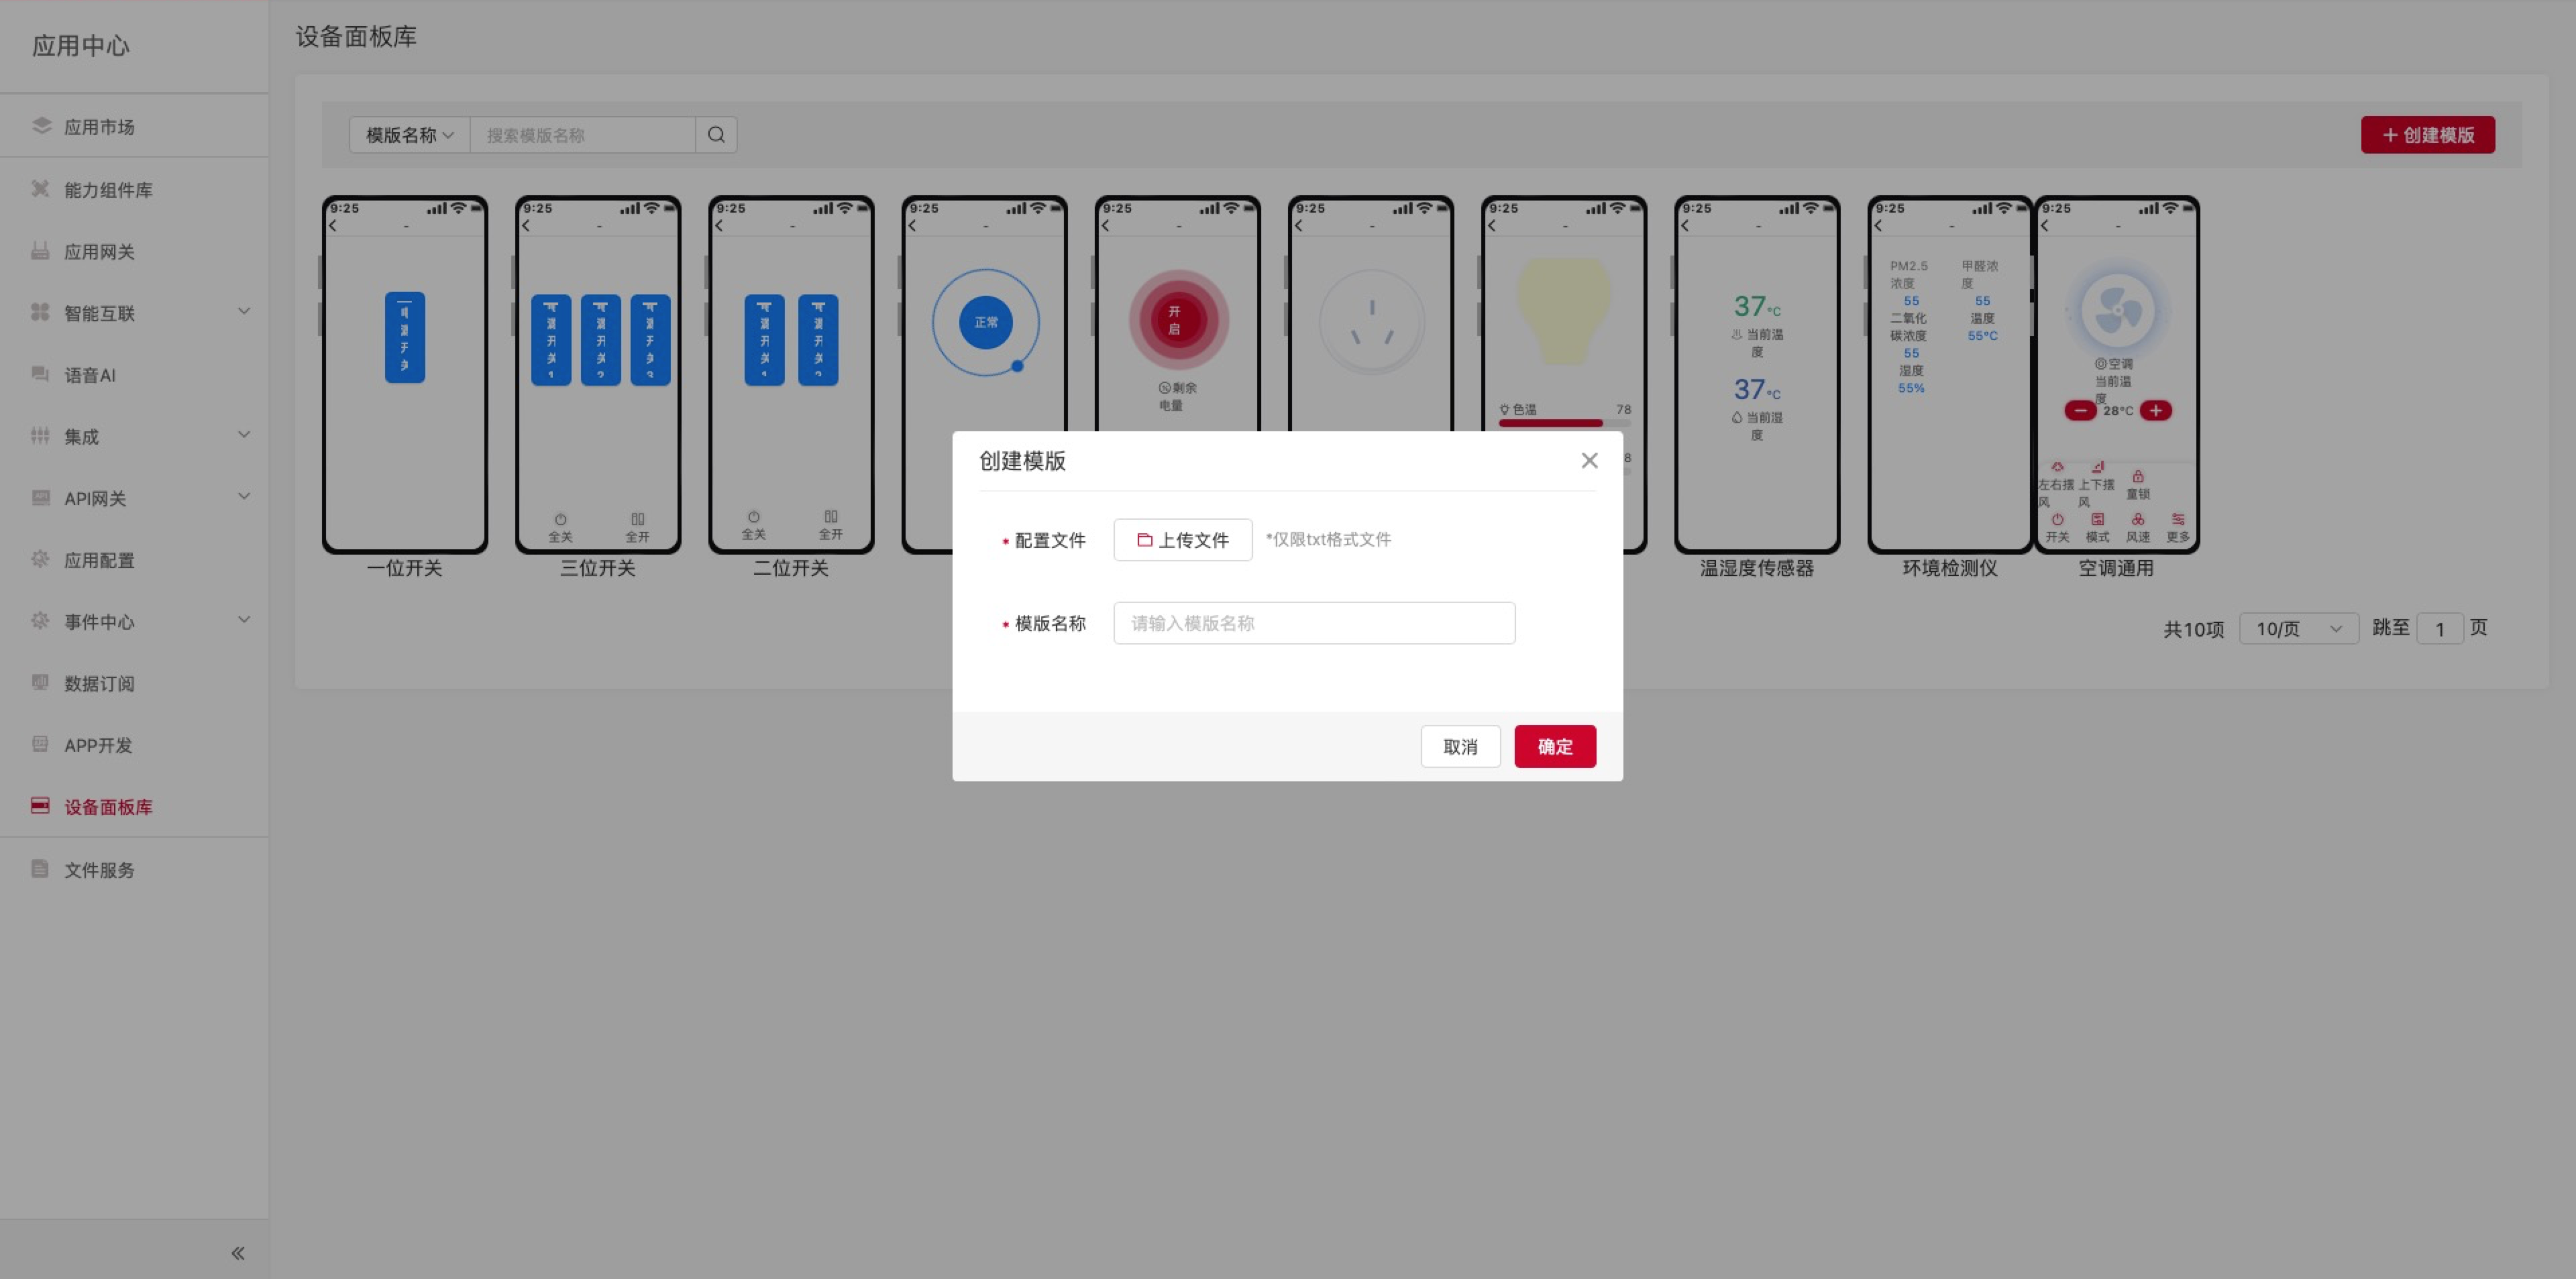Click the search magnifier icon
2576x1279 pixels.
tap(716, 135)
